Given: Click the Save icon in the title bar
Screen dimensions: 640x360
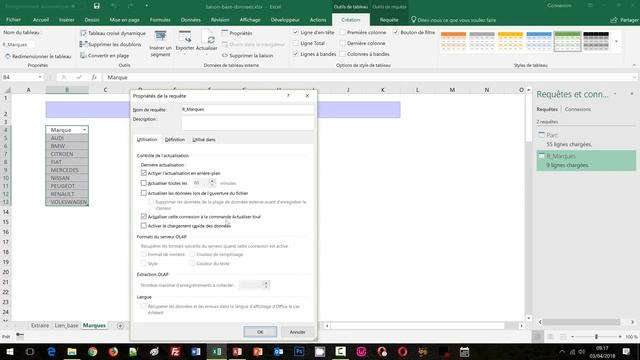Looking at the screenshot, I should click(x=96, y=6).
